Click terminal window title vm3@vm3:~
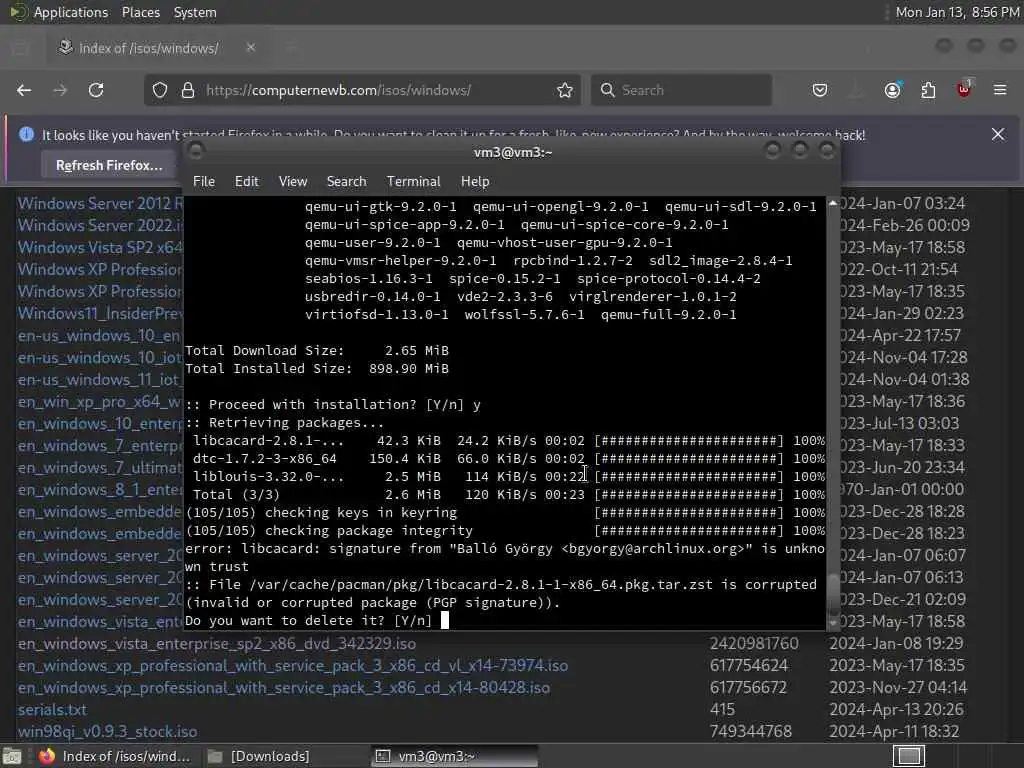The height and width of the screenshot is (768, 1024). (513, 152)
